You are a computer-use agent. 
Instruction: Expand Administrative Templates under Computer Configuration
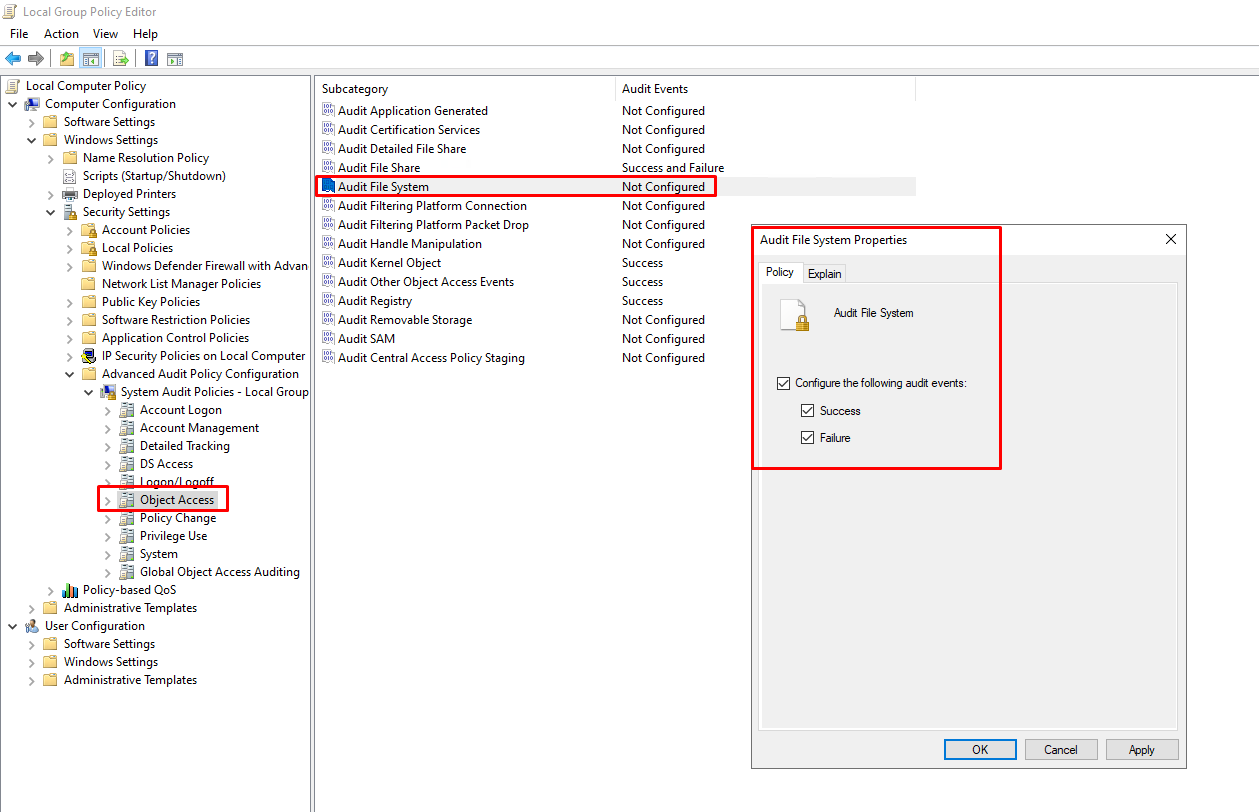point(31,608)
